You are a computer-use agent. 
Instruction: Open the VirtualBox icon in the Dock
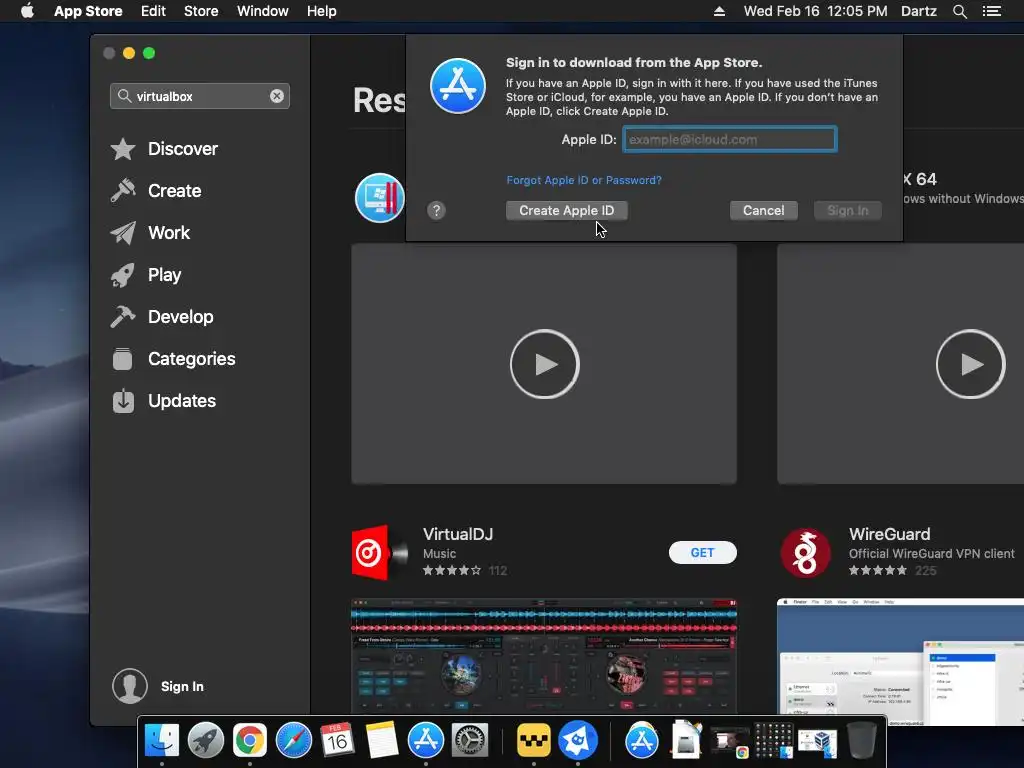coord(818,743)
